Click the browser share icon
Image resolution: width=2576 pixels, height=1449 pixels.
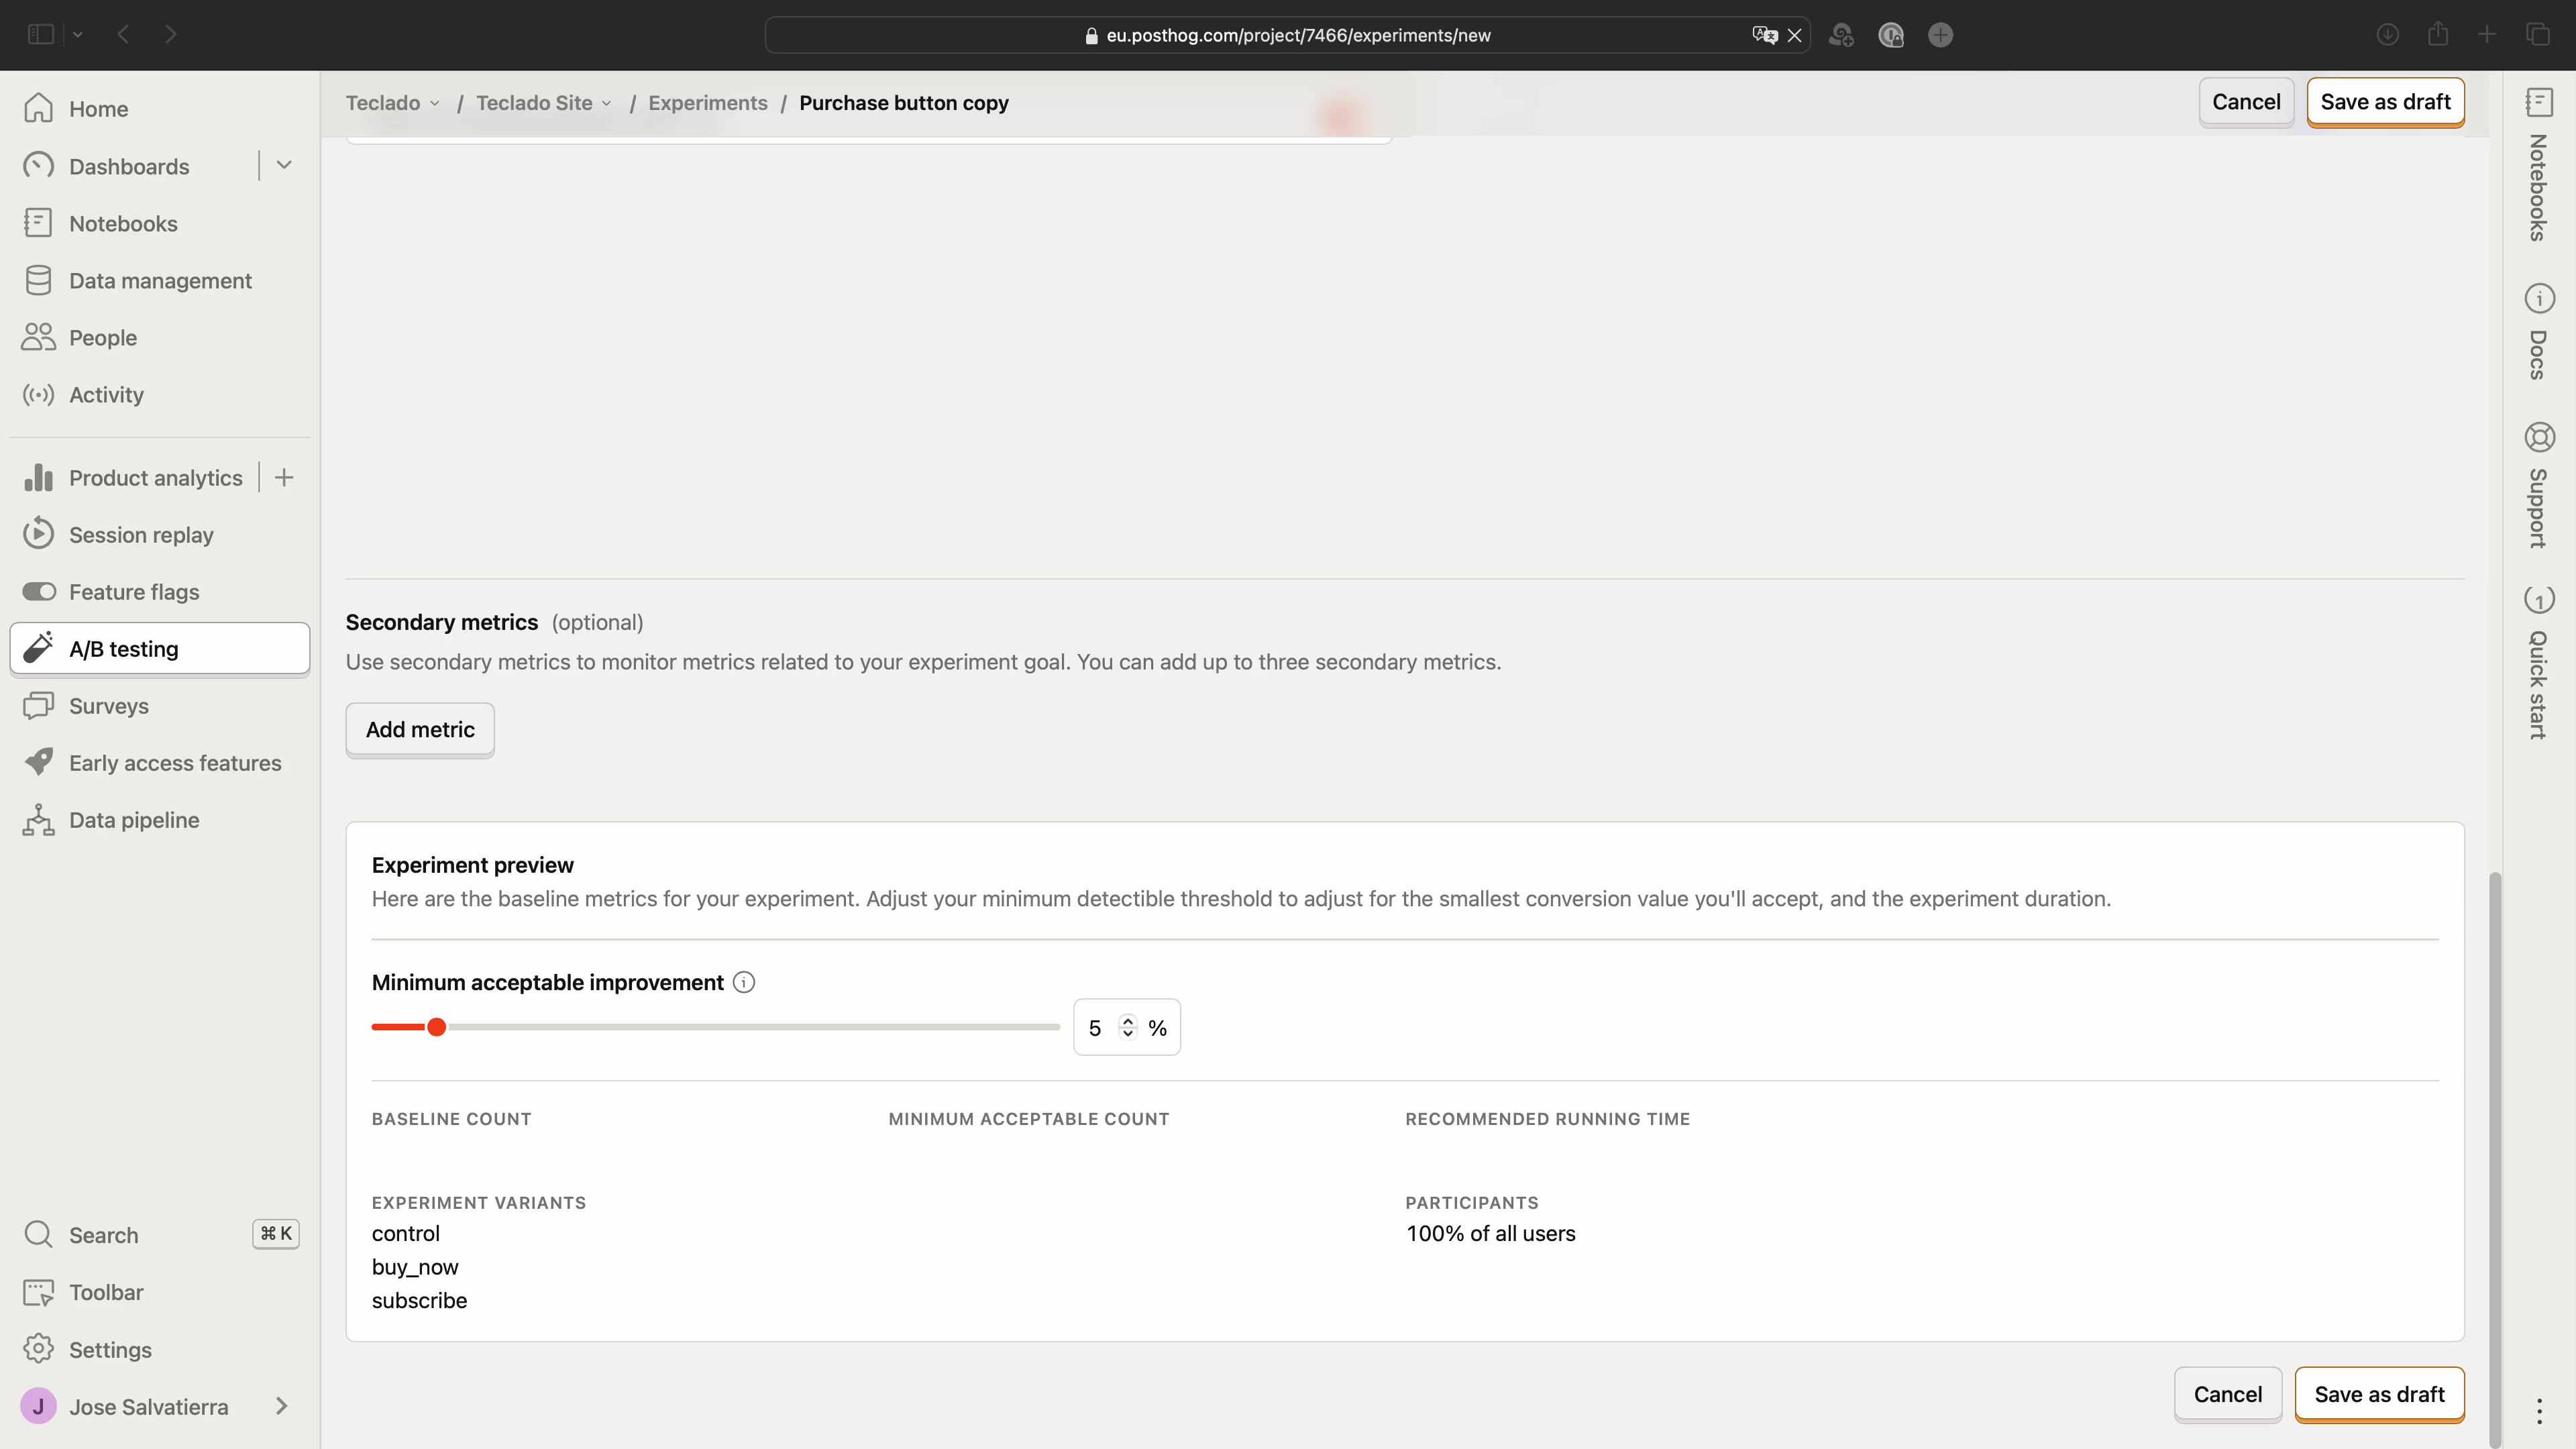[x=2438, y=35]
